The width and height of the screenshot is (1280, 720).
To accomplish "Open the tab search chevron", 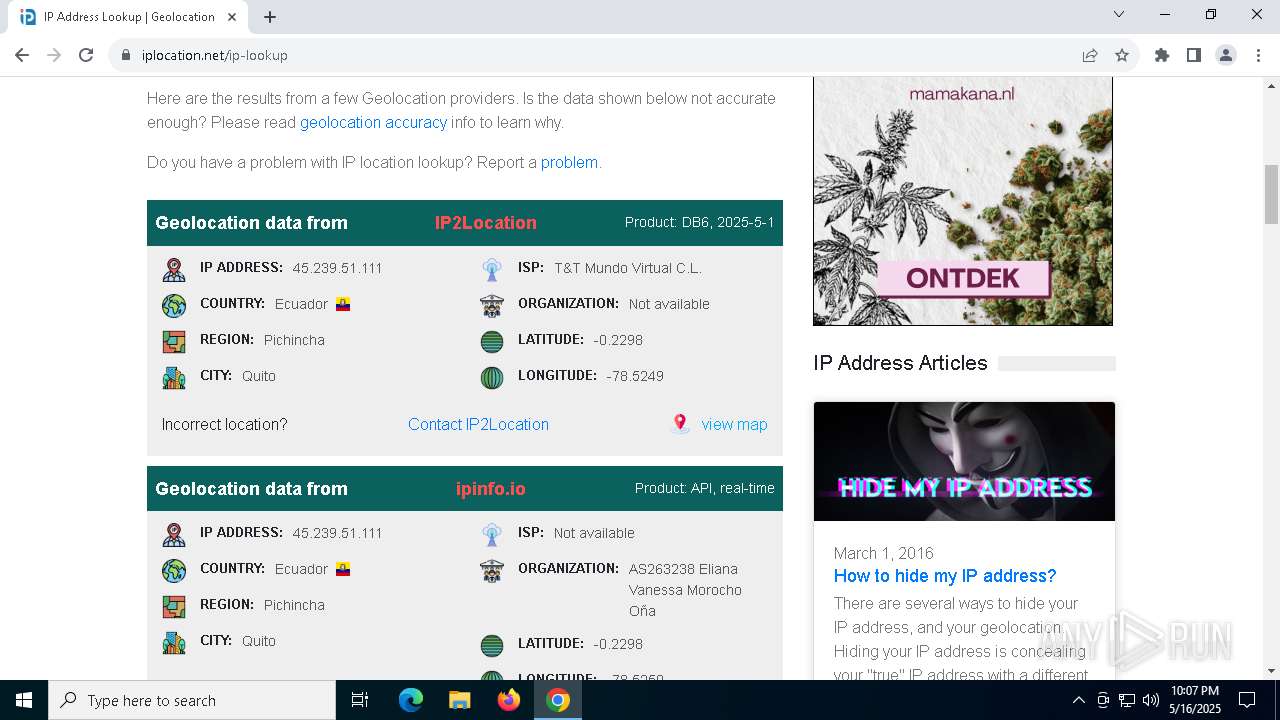I will [1119, 14].
